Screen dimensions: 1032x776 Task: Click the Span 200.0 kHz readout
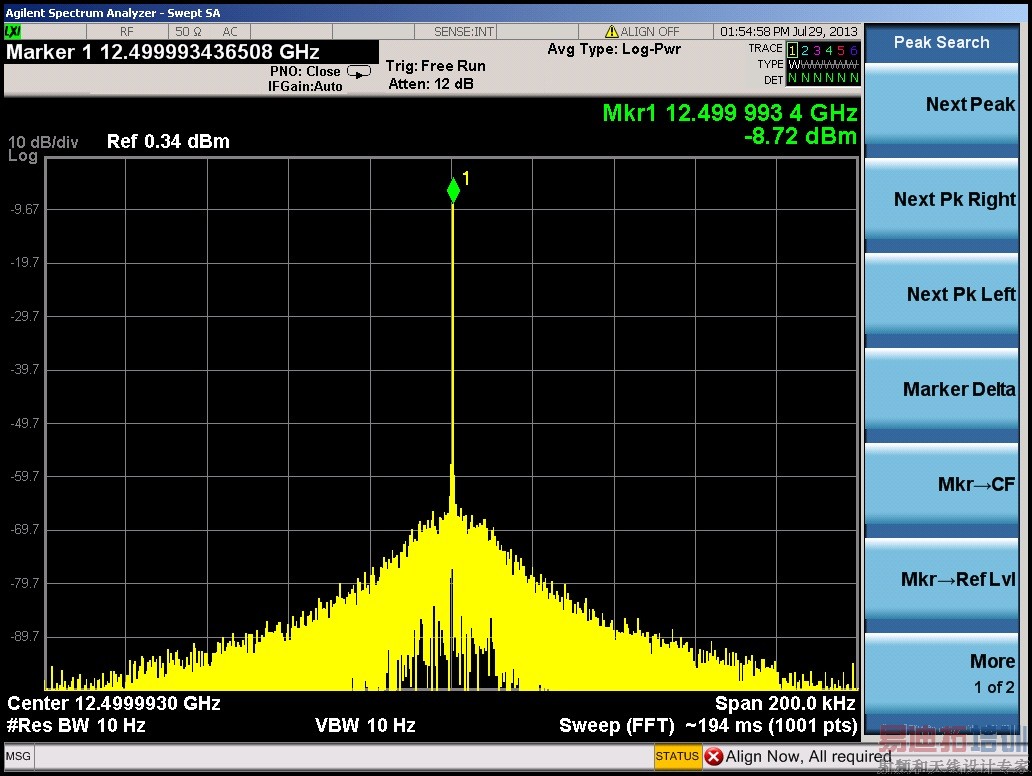784,703
